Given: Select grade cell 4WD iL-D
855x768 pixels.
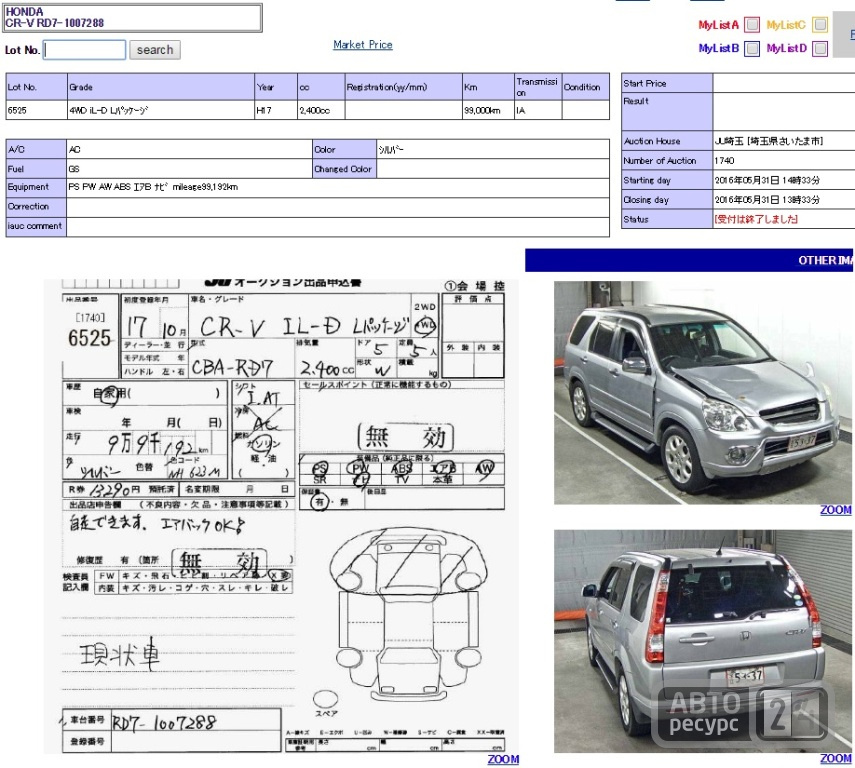Looking at the screenshot, I should point(161,110).
